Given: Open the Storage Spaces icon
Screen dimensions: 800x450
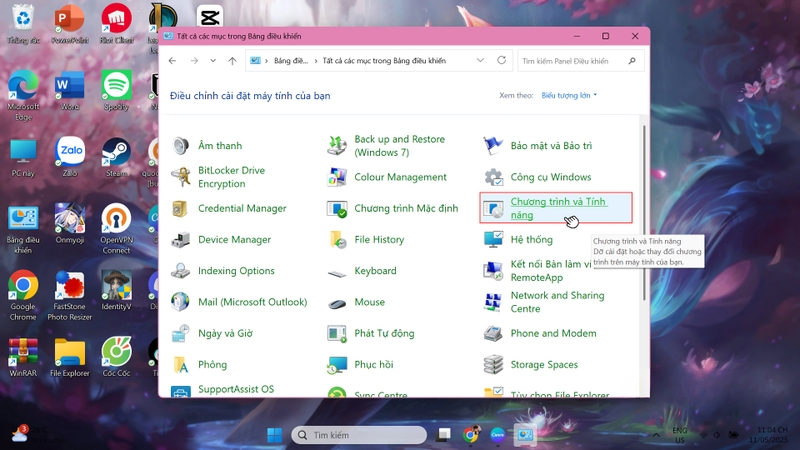Looking at the screenshot, I should (x=493, y=365).
